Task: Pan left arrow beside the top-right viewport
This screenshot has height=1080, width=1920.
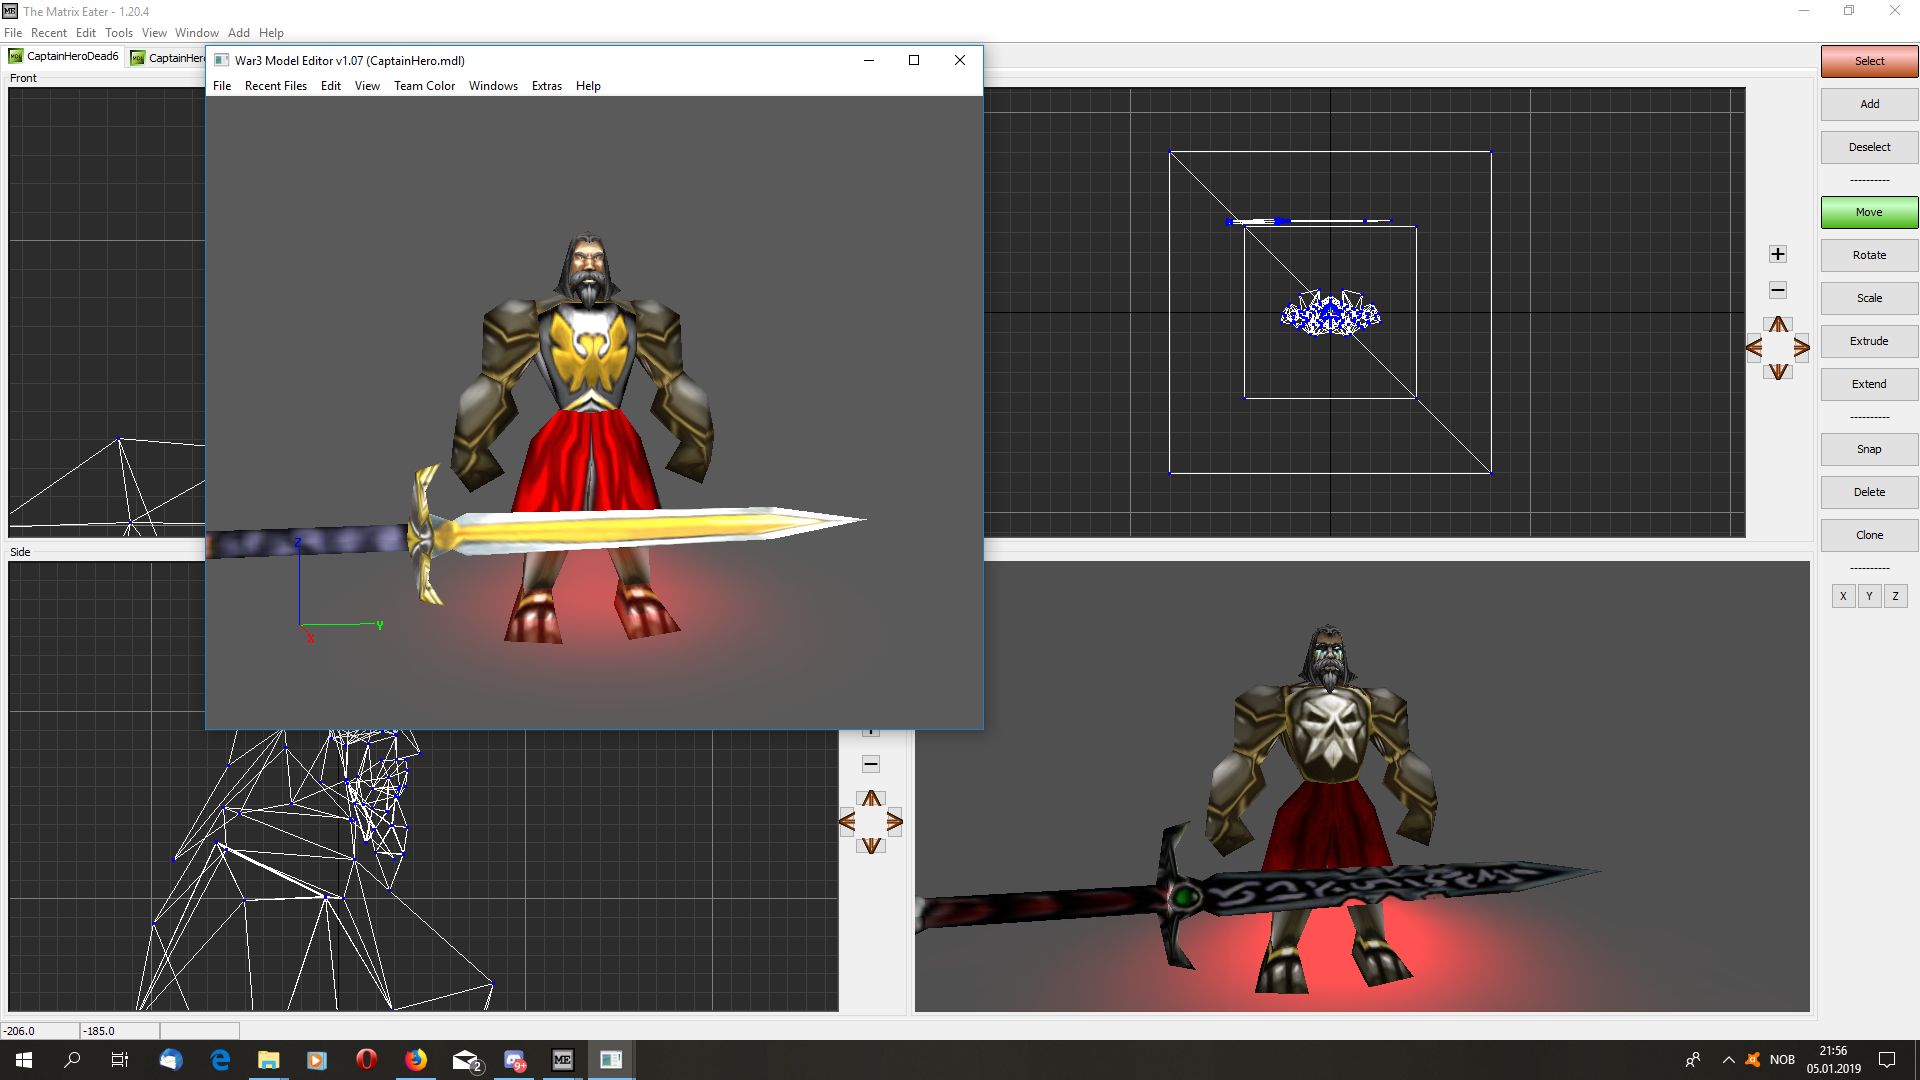Action: click(1754, 348)
